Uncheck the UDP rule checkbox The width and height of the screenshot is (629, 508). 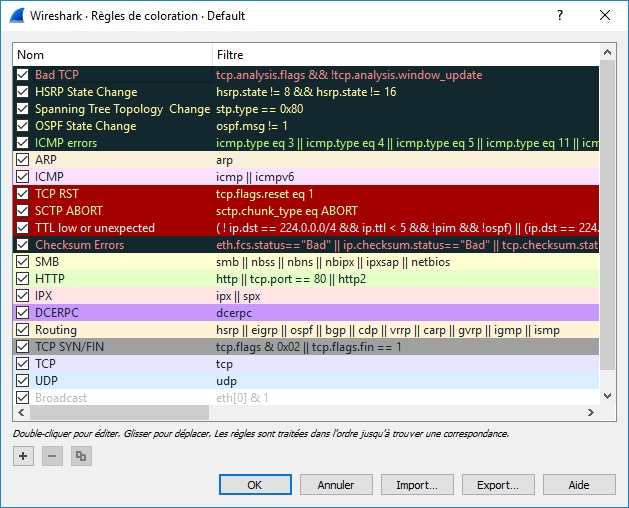pos(22,380)
